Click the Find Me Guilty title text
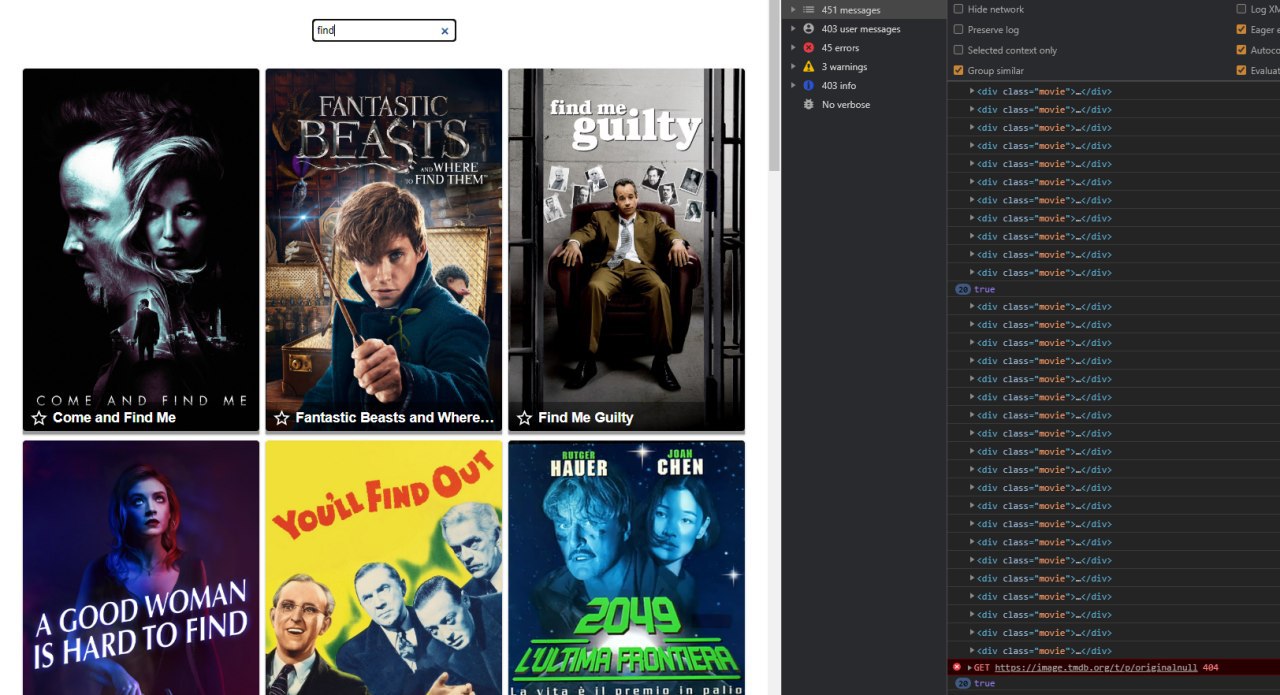The width and height of the screenshot is (1280, 695). (x=586, y=418)
